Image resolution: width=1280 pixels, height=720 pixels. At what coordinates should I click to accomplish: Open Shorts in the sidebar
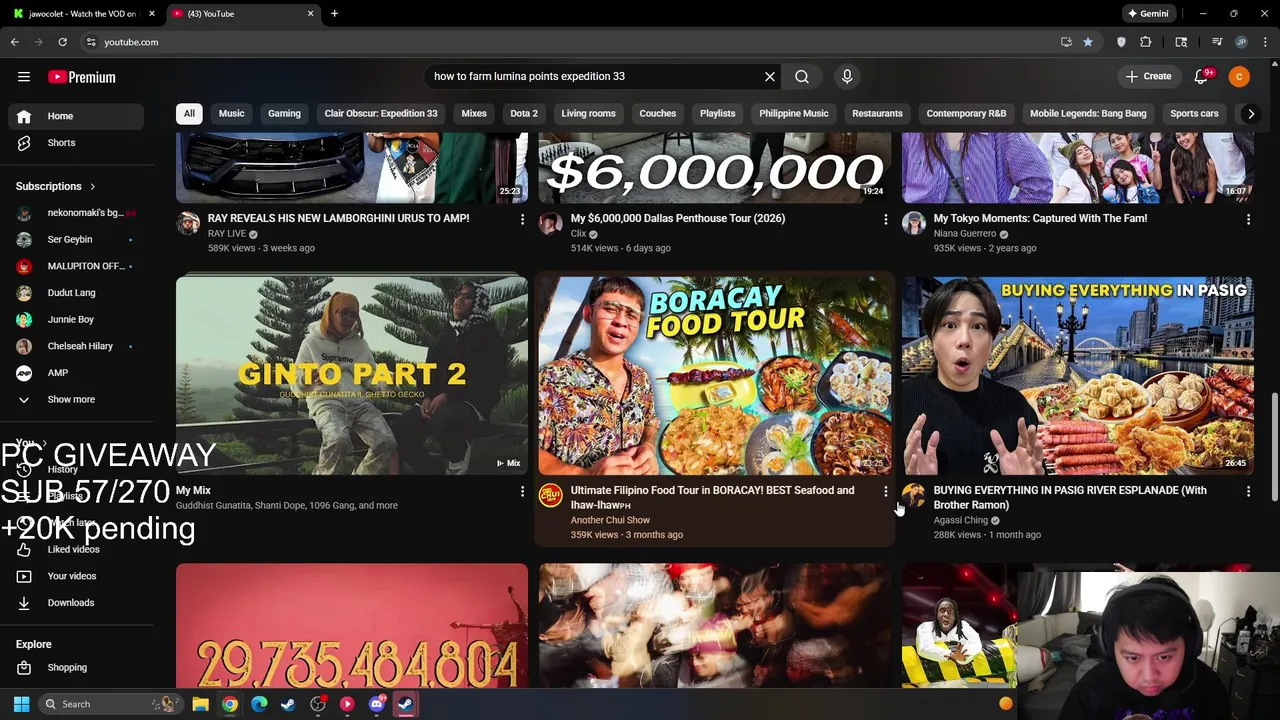tap(77, 143)
